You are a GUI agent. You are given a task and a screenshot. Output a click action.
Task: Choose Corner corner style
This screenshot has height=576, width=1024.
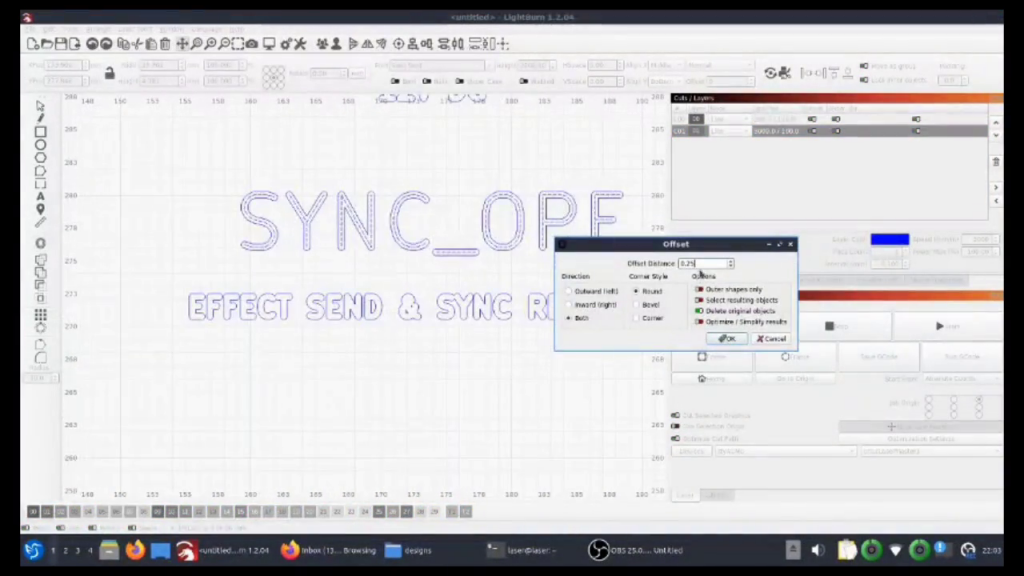pyautogui.click(x=648, y=318)
